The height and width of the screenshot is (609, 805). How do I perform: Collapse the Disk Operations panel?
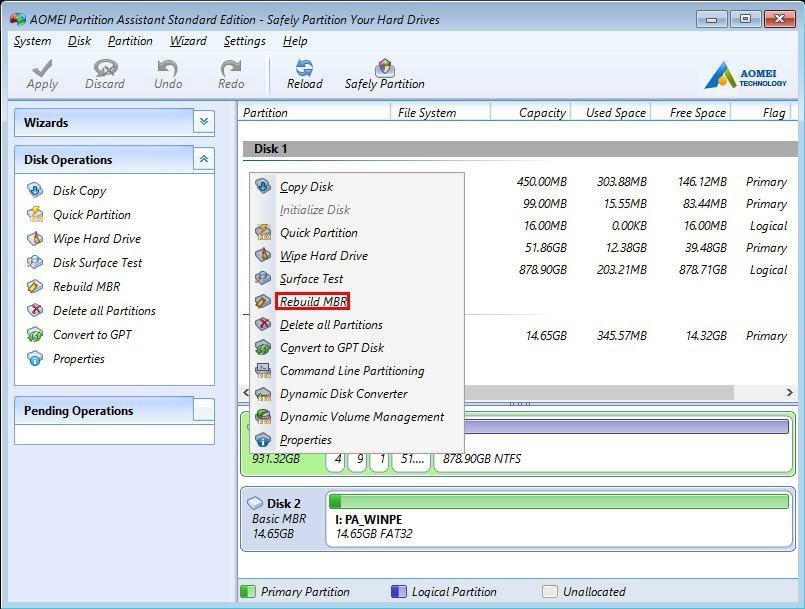pyautogui.click(x=204, y=159)
